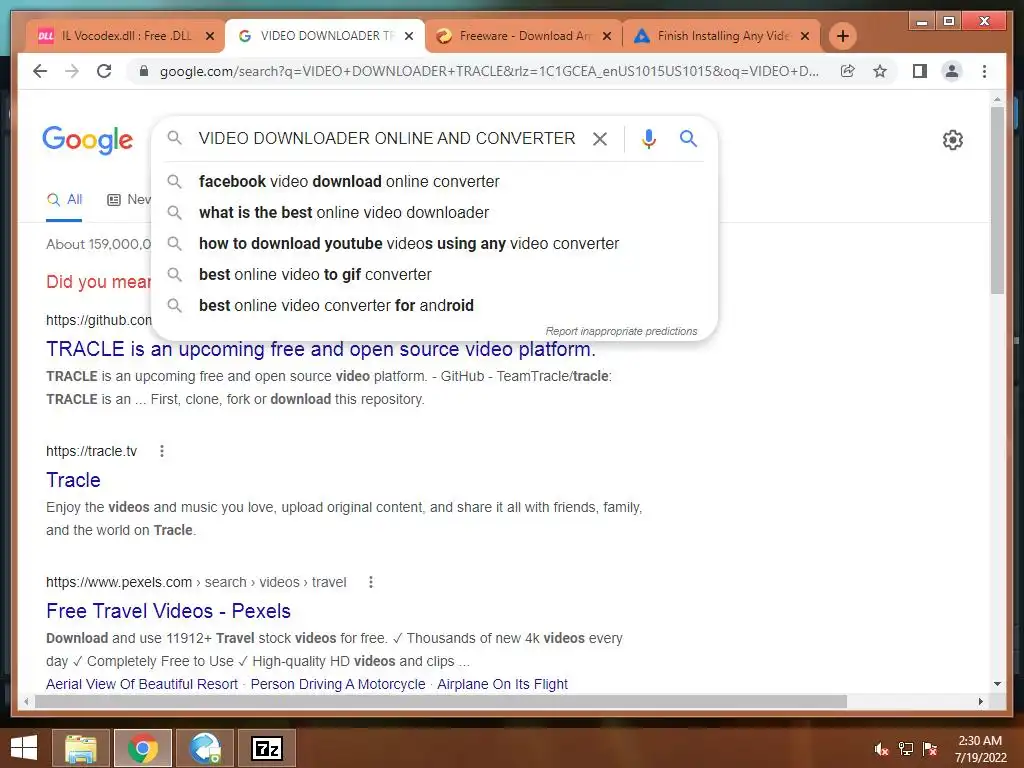Screen dimensions: 1024x768
Task: Open the Chrome profile avatar
Action: [x=952, y=71]
